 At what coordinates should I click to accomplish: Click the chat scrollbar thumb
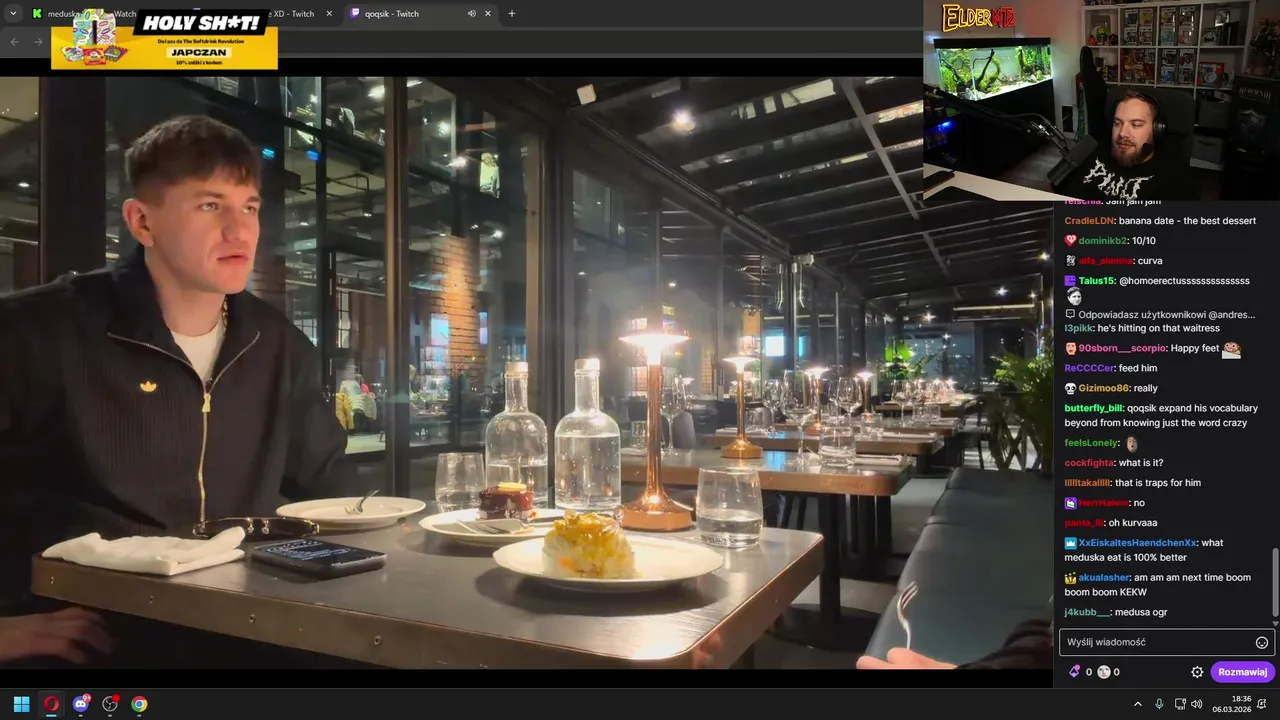pyautogui.click(x=1275, y=581)
